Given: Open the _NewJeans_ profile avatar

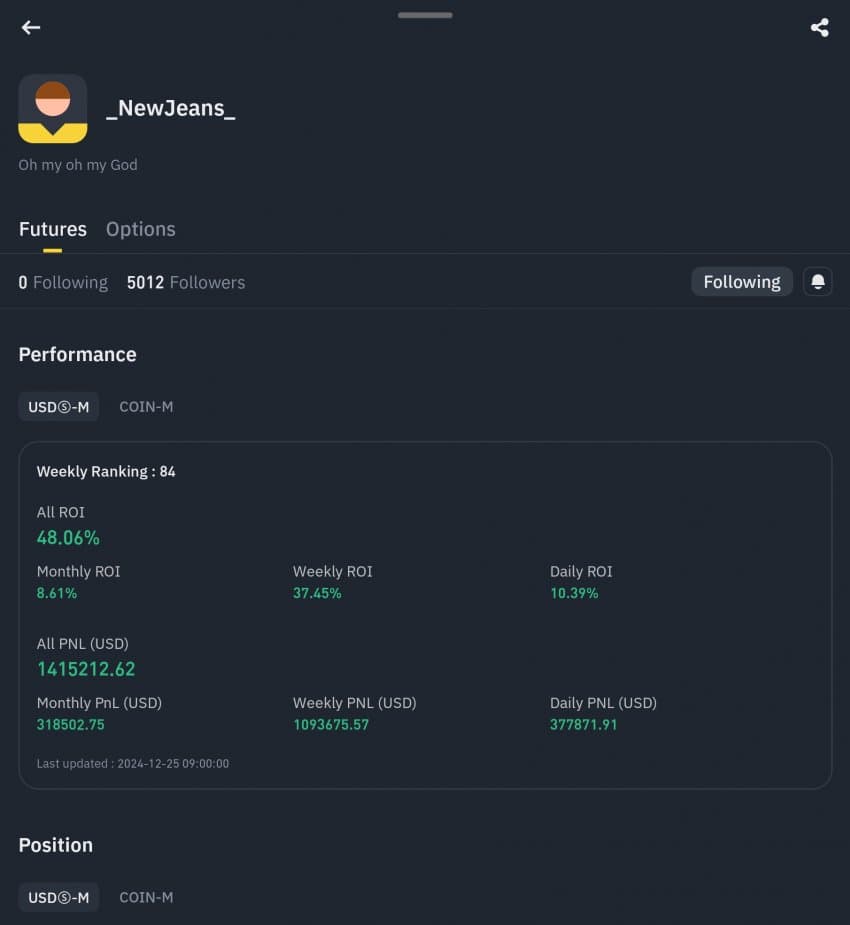Looking at the screenshot, I should 53,108.
